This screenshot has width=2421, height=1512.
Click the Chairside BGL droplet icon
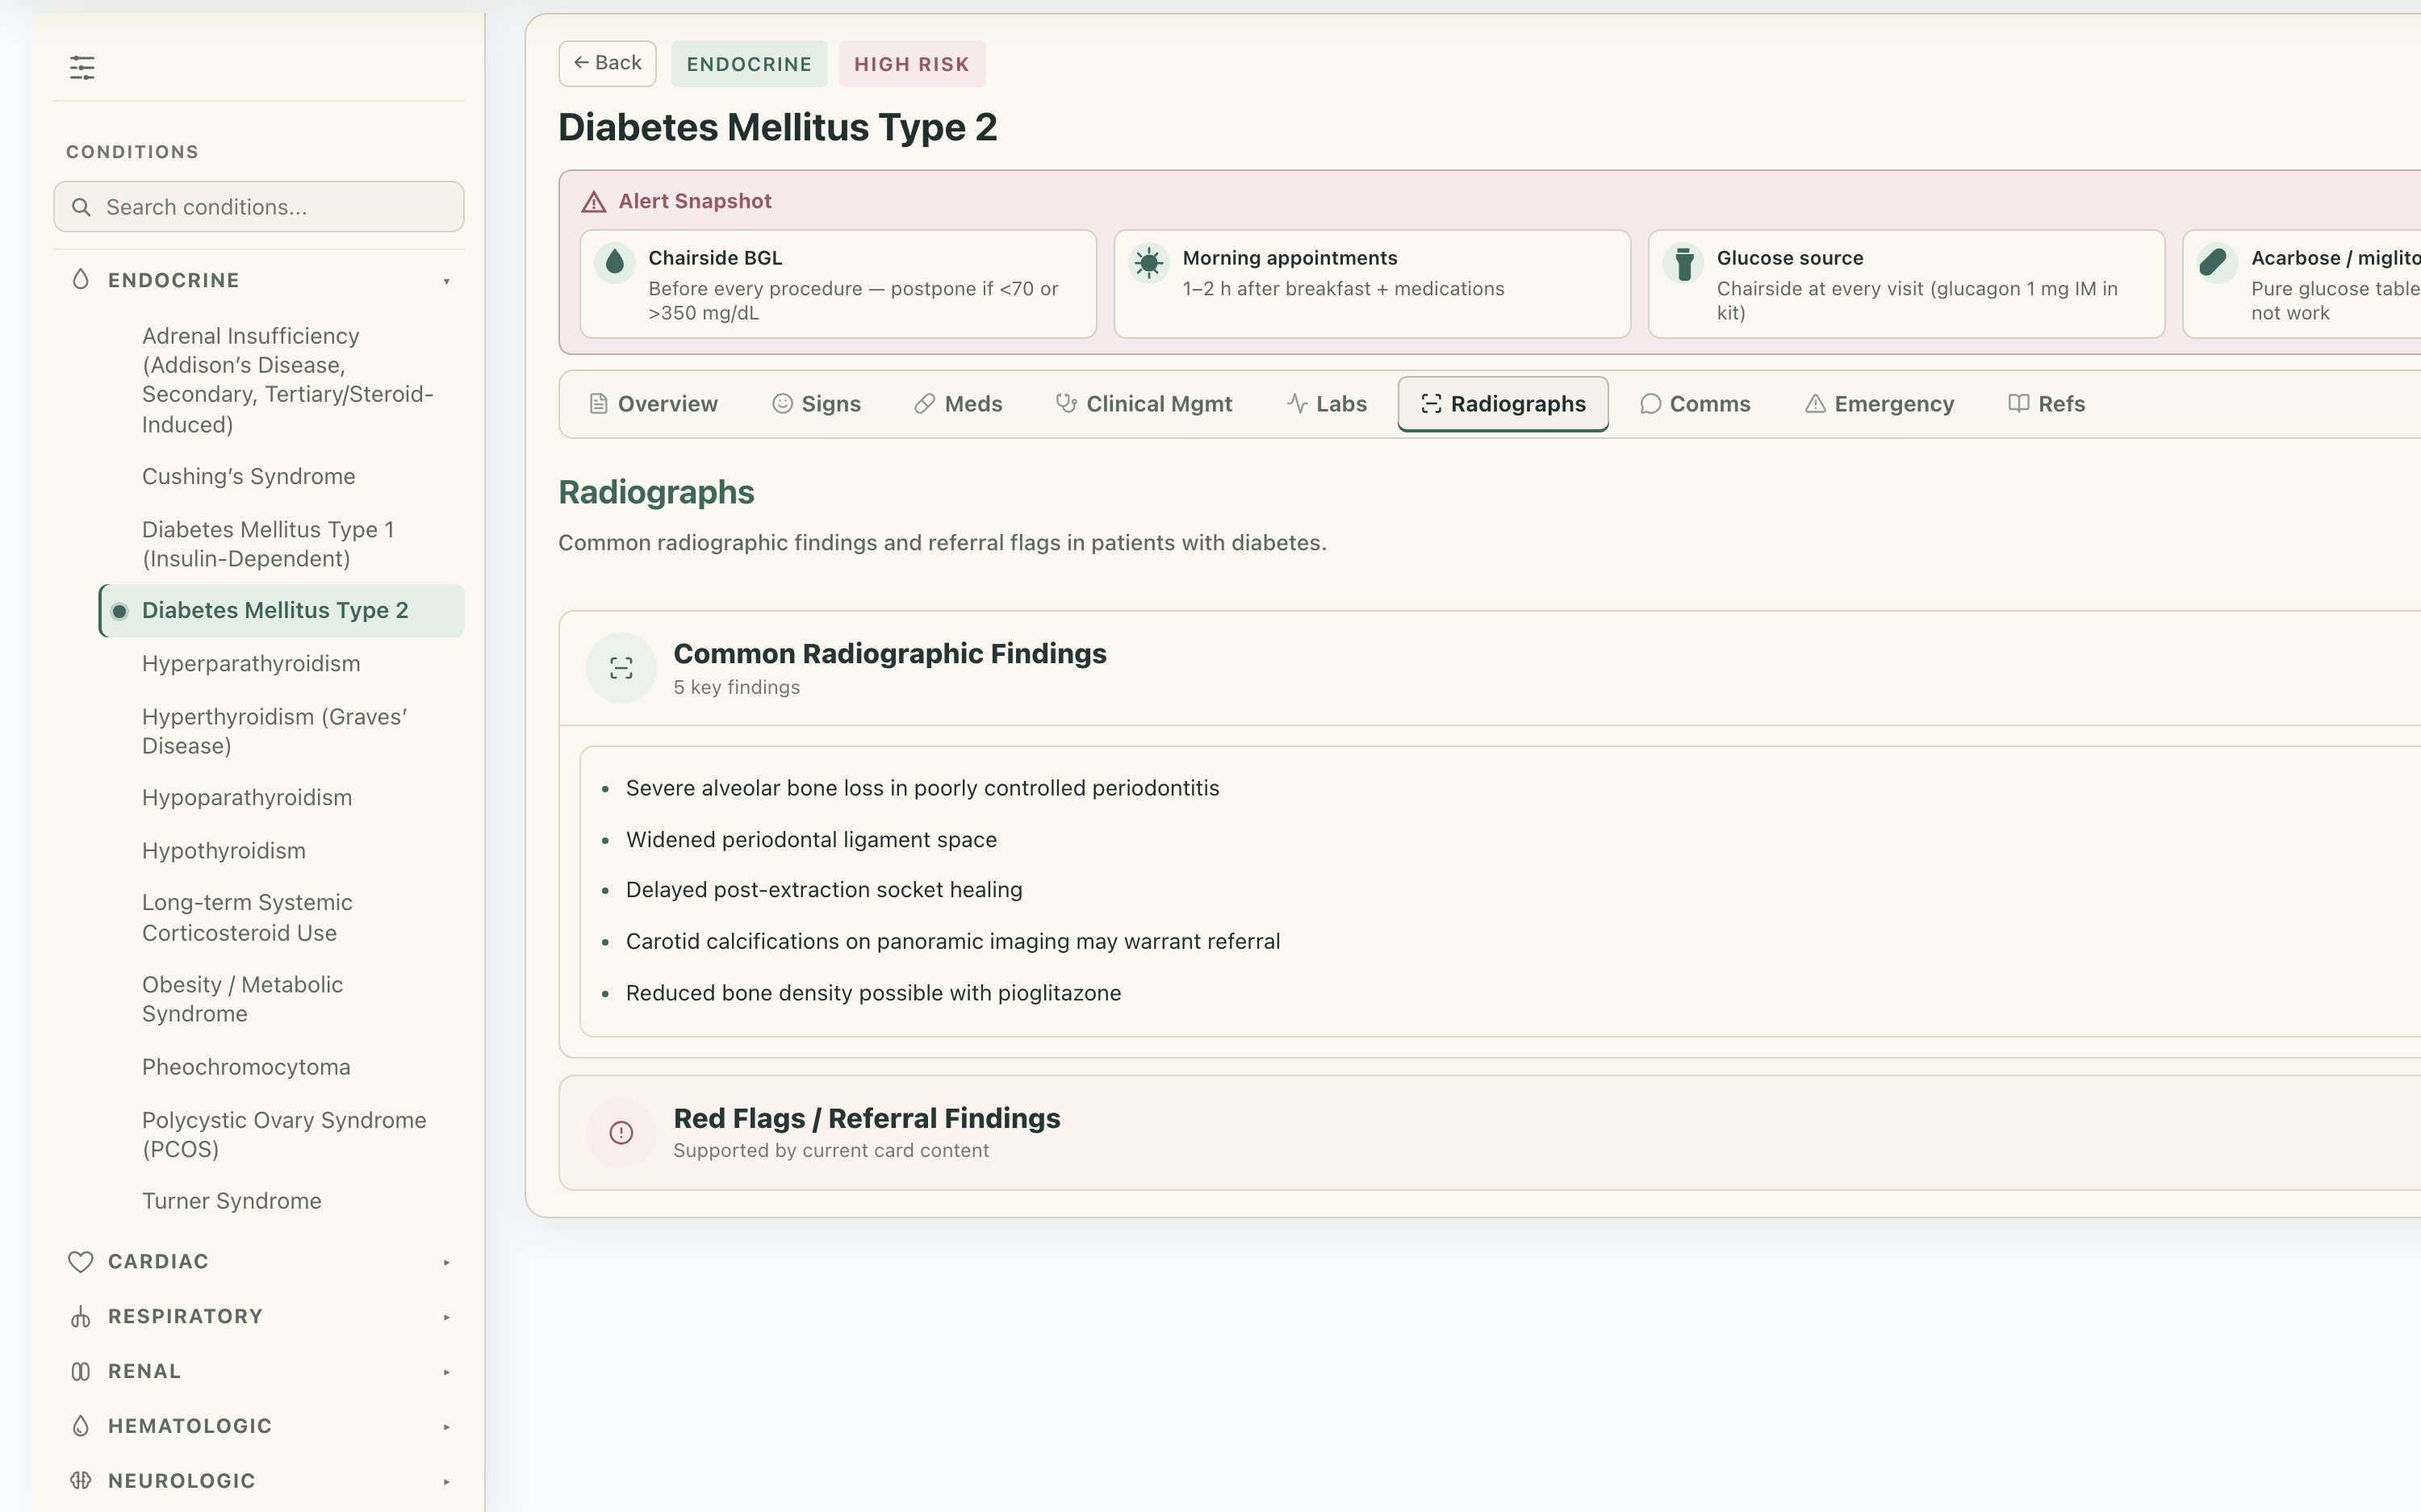click(x=615, y=262)
